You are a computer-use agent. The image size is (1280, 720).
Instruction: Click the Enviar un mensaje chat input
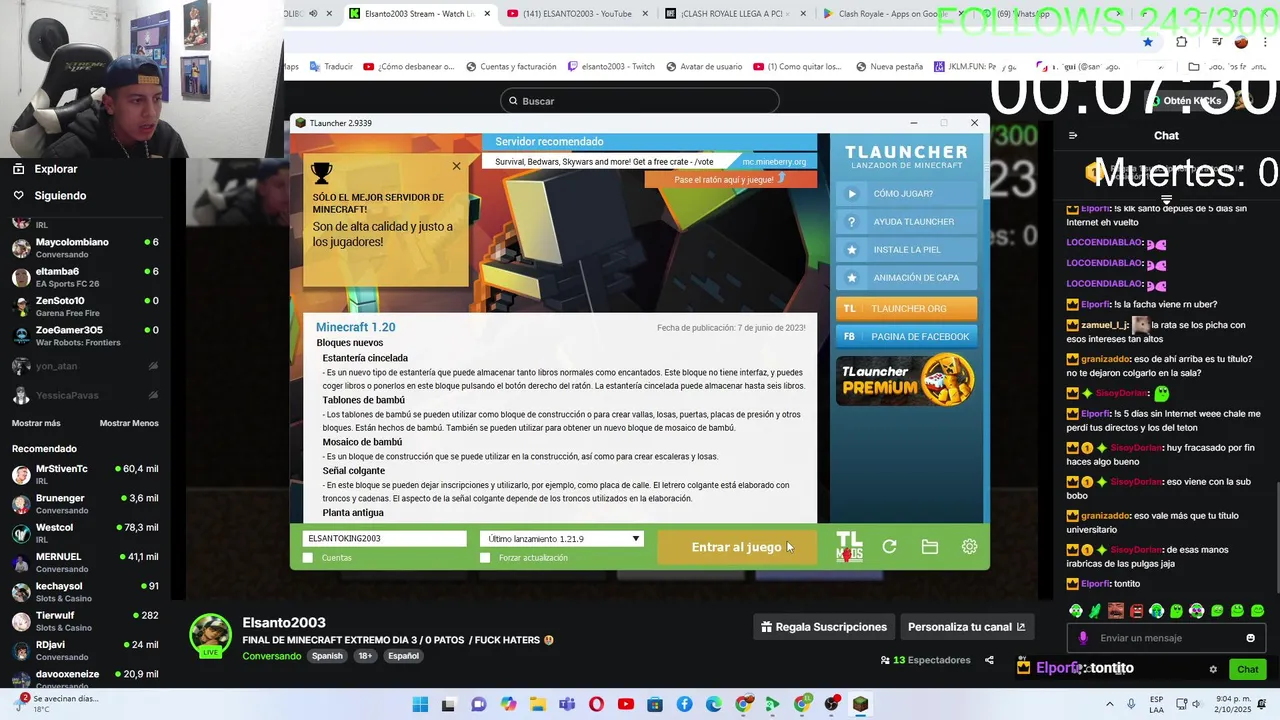(1165, 638)
